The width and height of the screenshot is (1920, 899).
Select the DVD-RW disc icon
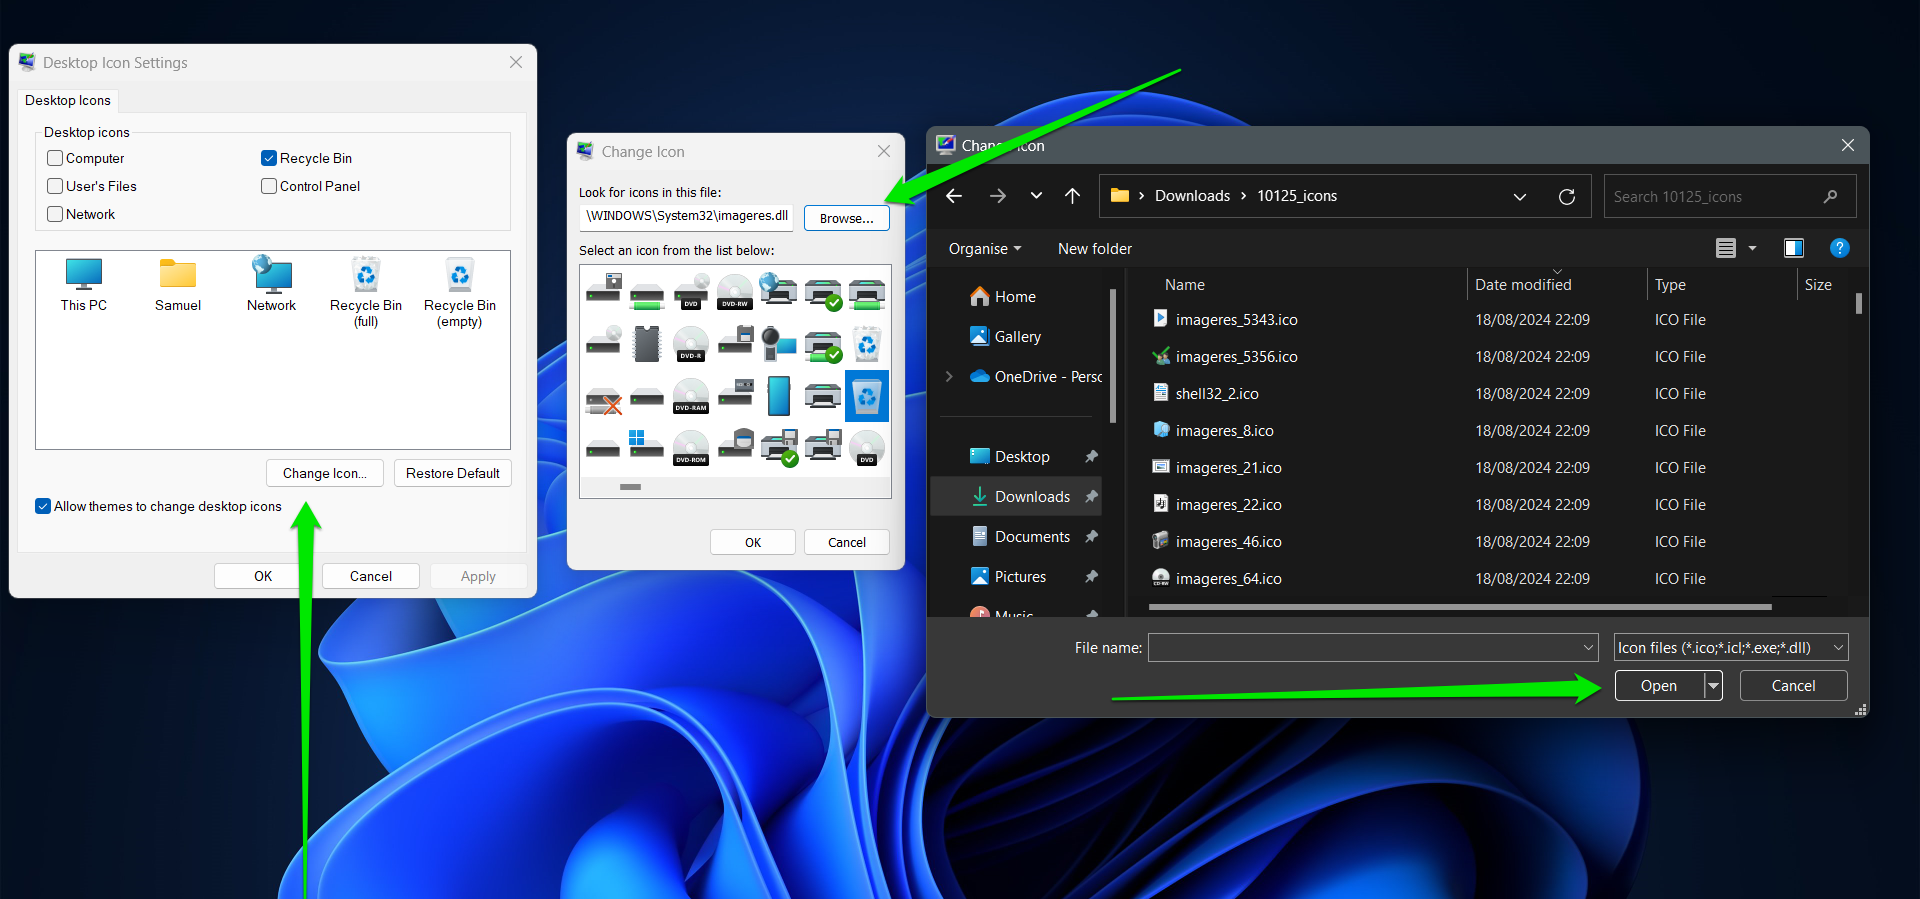click(735, 291)
